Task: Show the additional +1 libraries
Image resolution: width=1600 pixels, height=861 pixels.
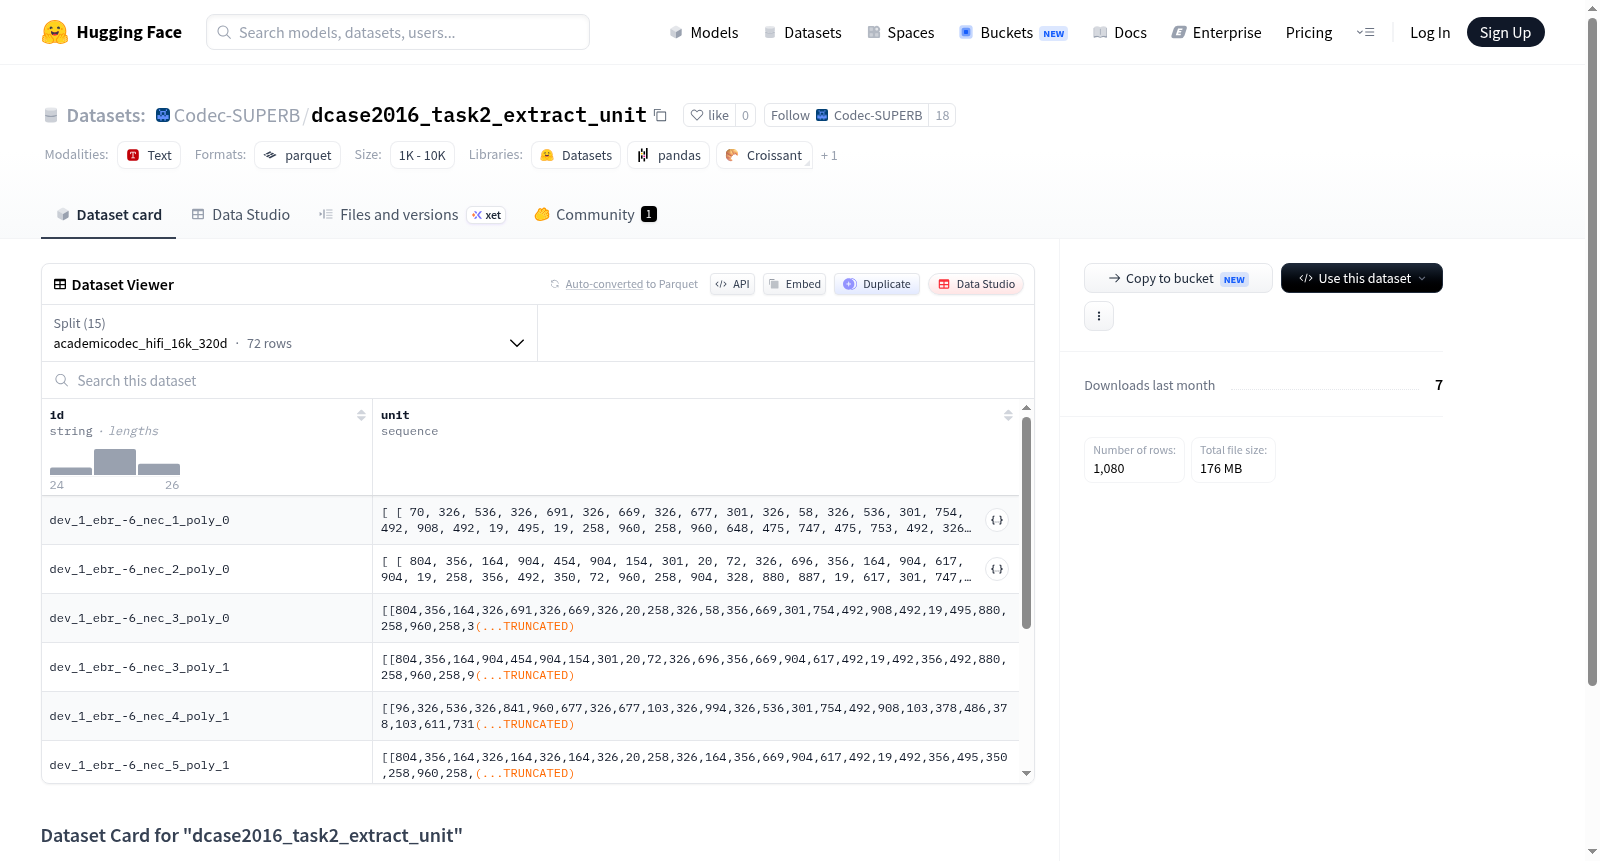Action: pos(829,155)
